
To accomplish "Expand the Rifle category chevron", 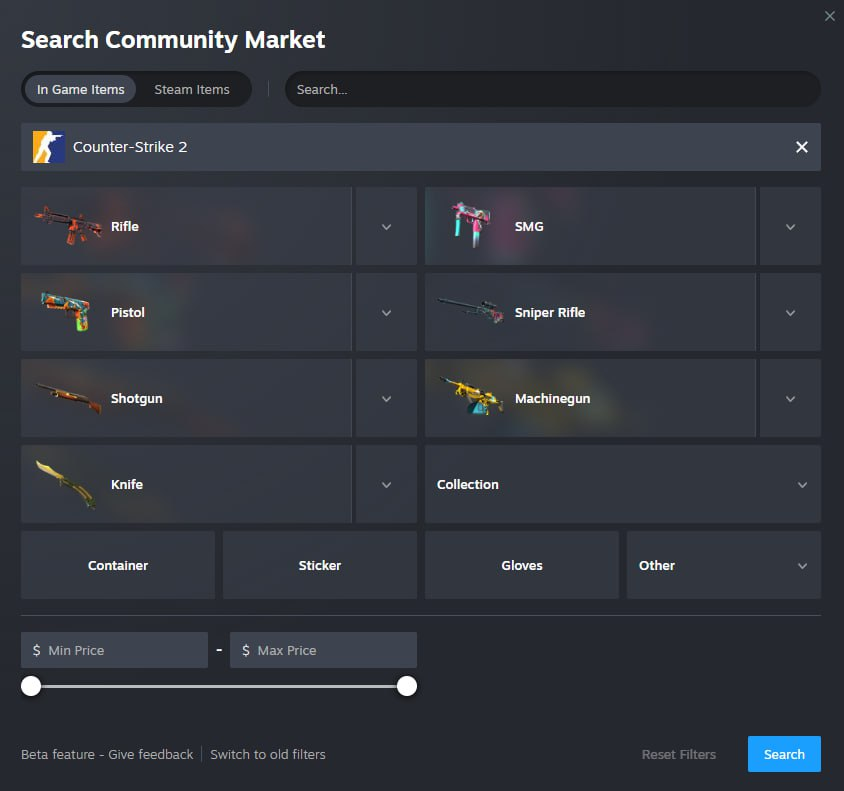I will (386, 227).
